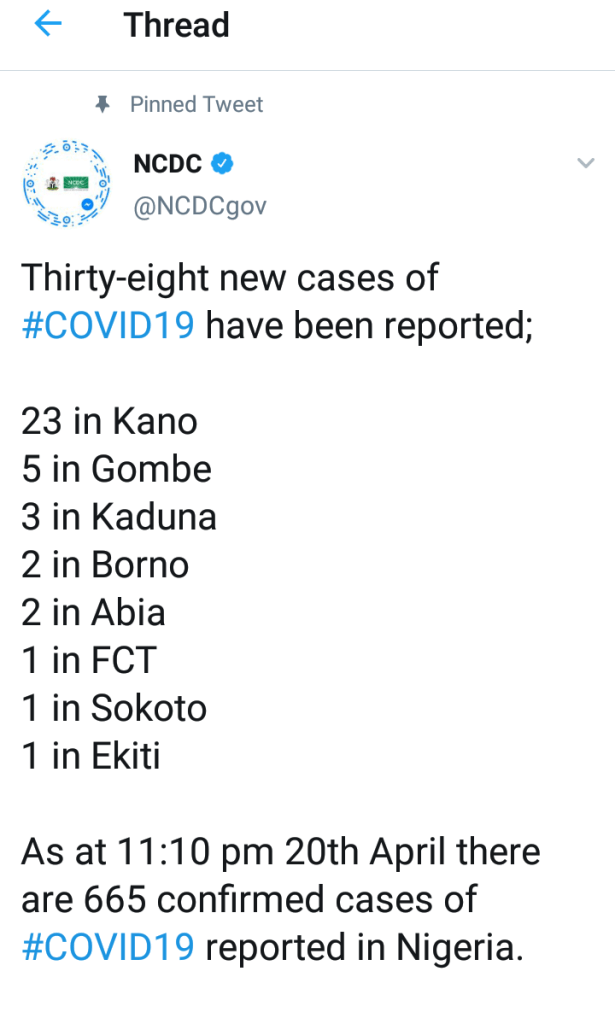Click the blue verified badge next to NCDC
The image size is (615, 1024).
pos(224,163)
